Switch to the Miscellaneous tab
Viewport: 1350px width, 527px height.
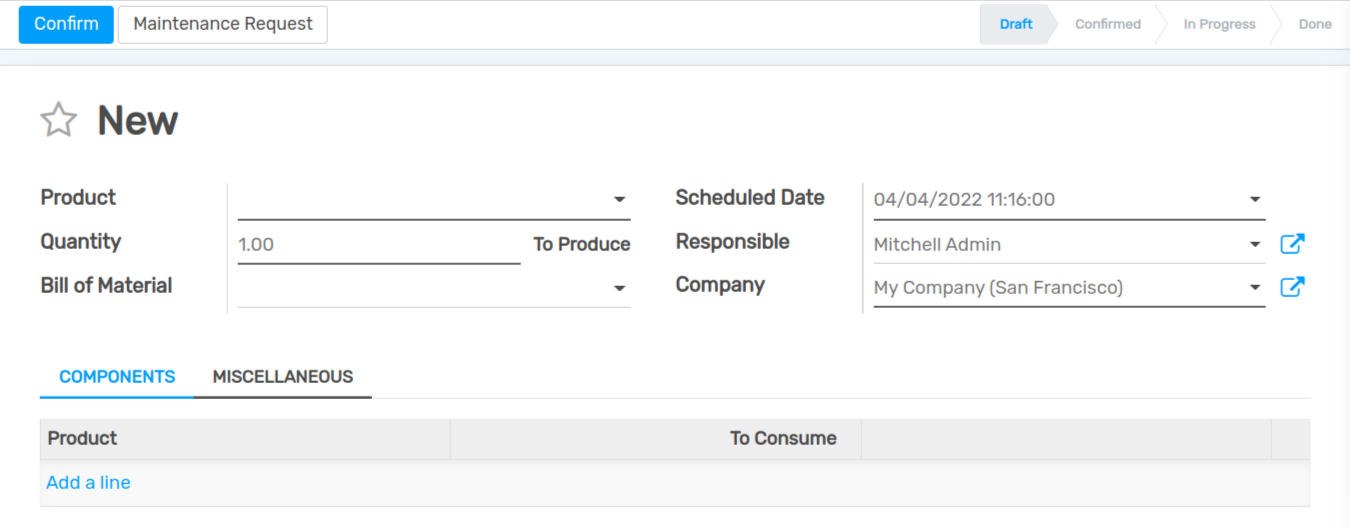pos(282,377)
